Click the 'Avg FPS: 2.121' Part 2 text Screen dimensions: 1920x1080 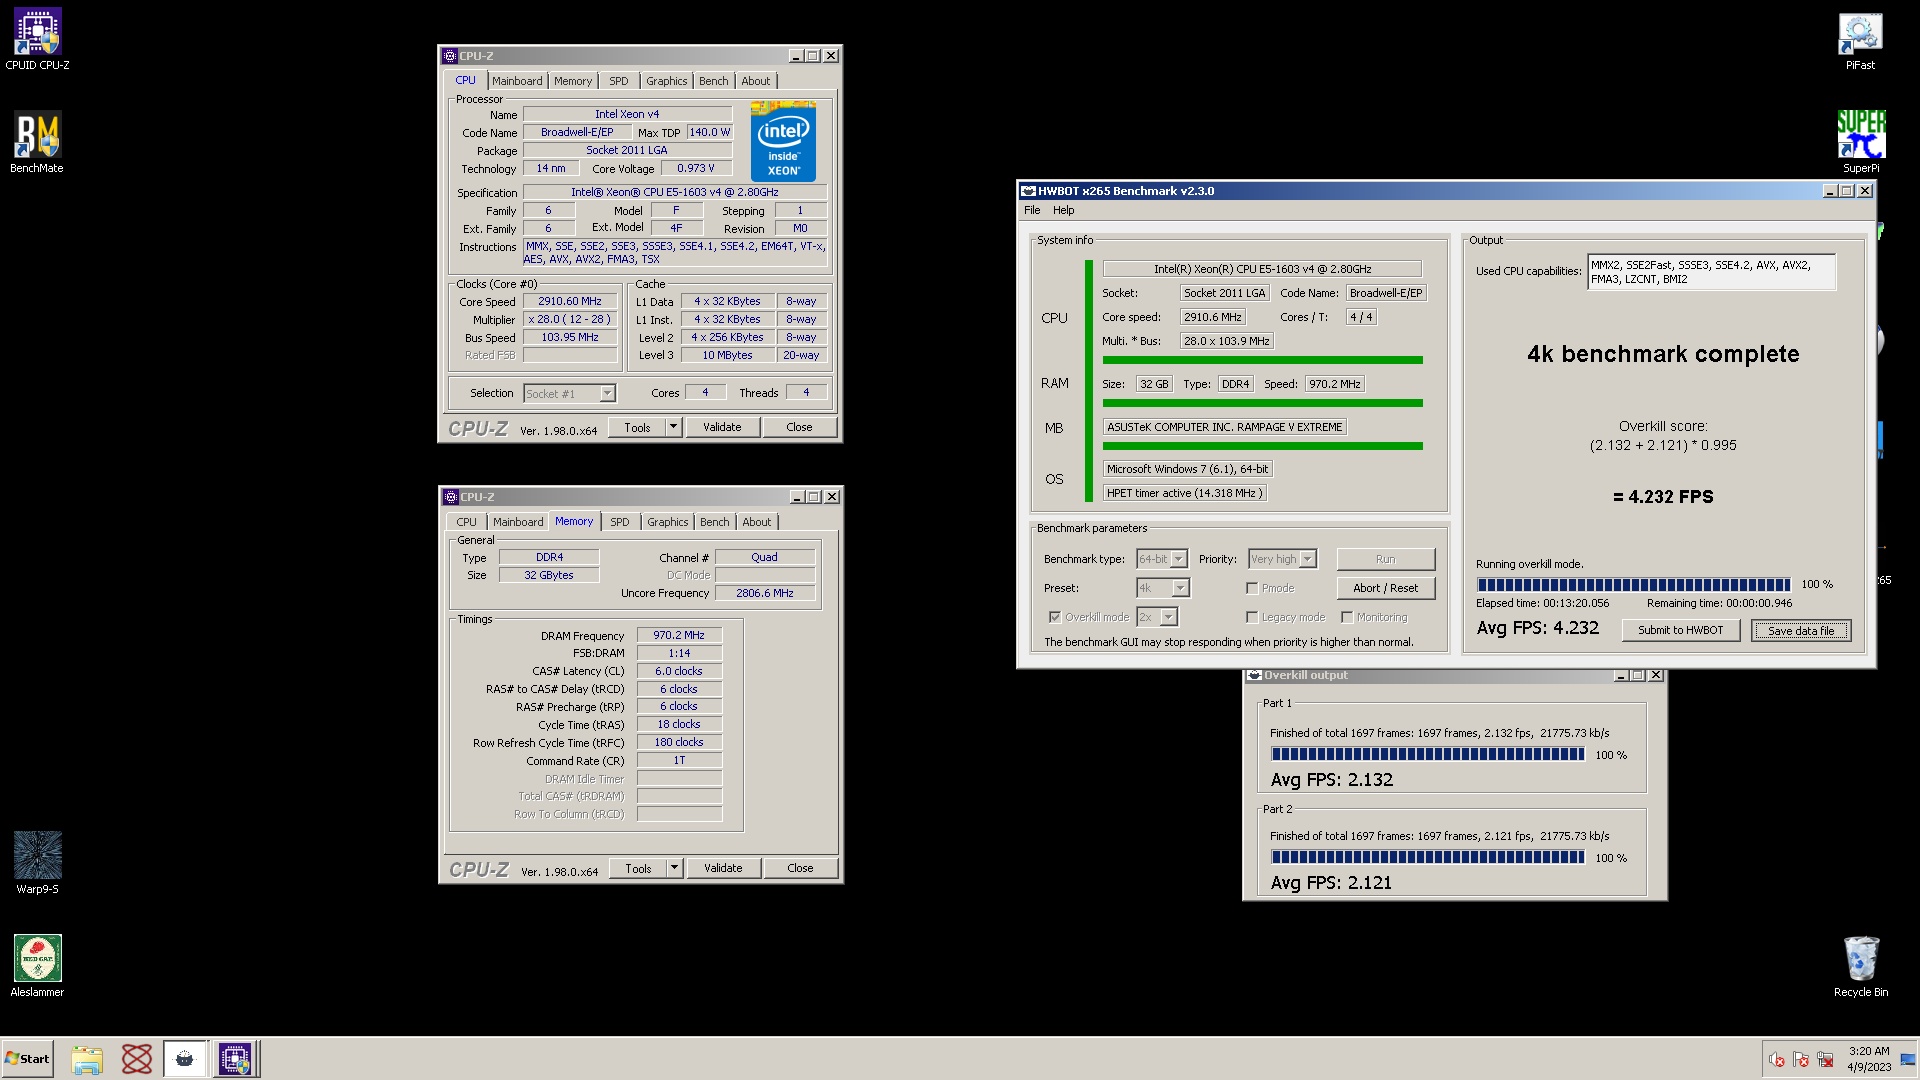[x=1331, y=883]
